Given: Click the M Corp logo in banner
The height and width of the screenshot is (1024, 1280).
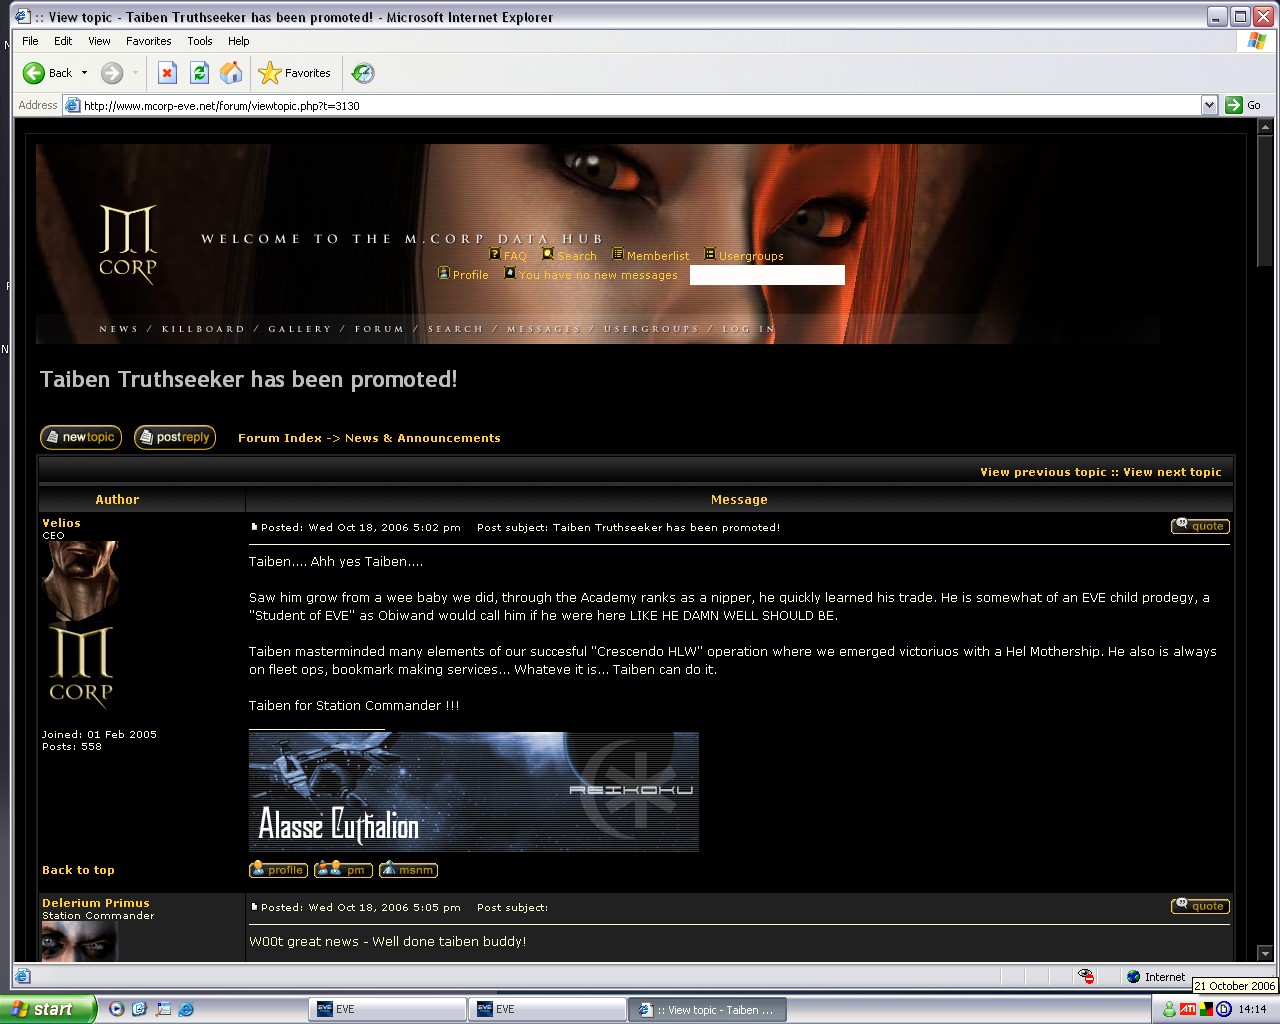Looking at the screenshot, I should tap(128, 245).
